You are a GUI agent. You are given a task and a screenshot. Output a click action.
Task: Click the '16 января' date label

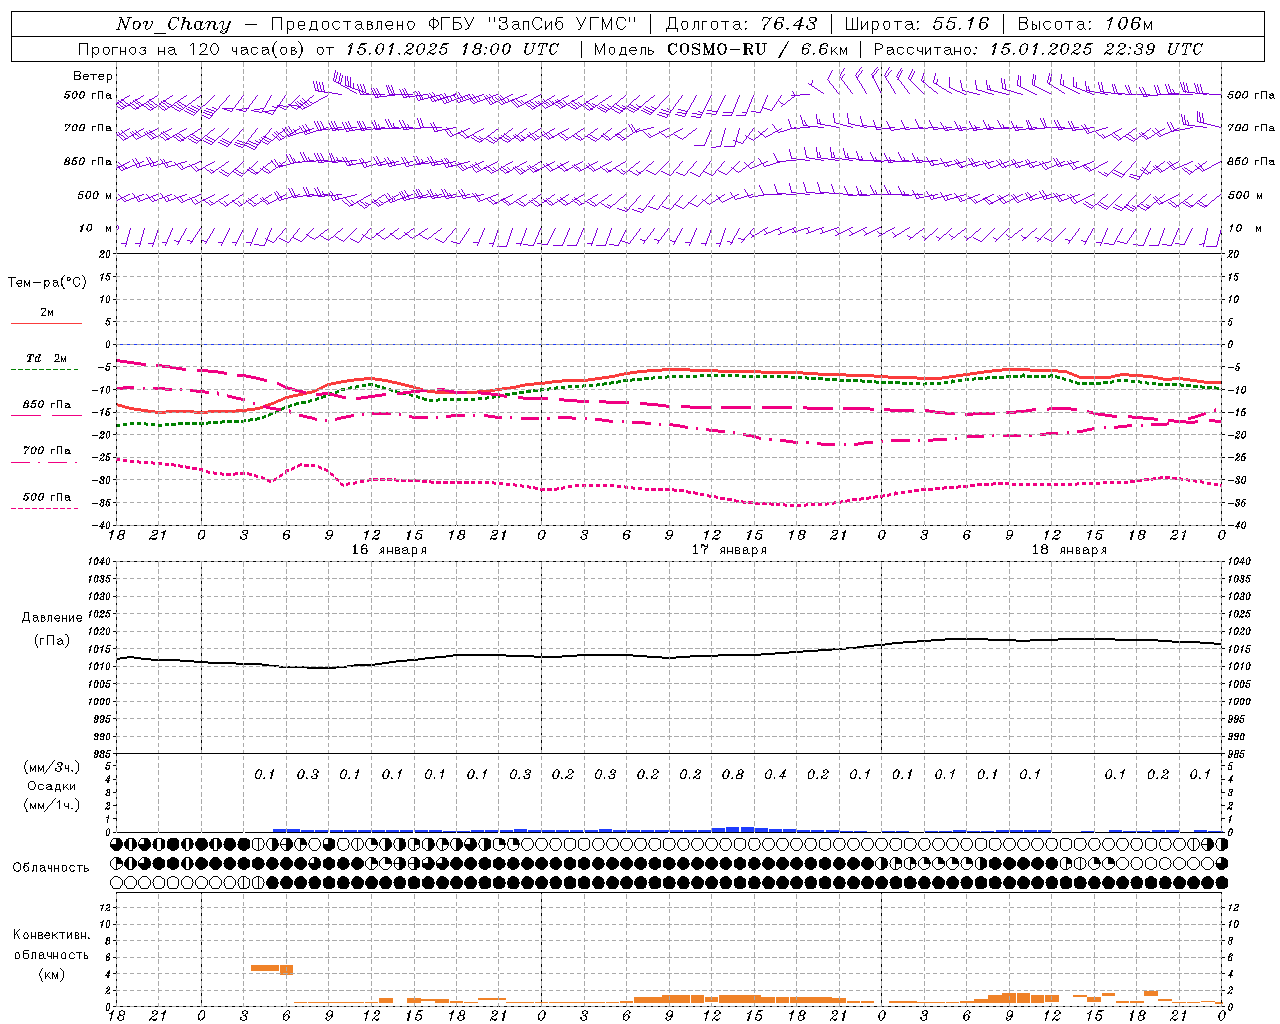(x=389, y=550)
